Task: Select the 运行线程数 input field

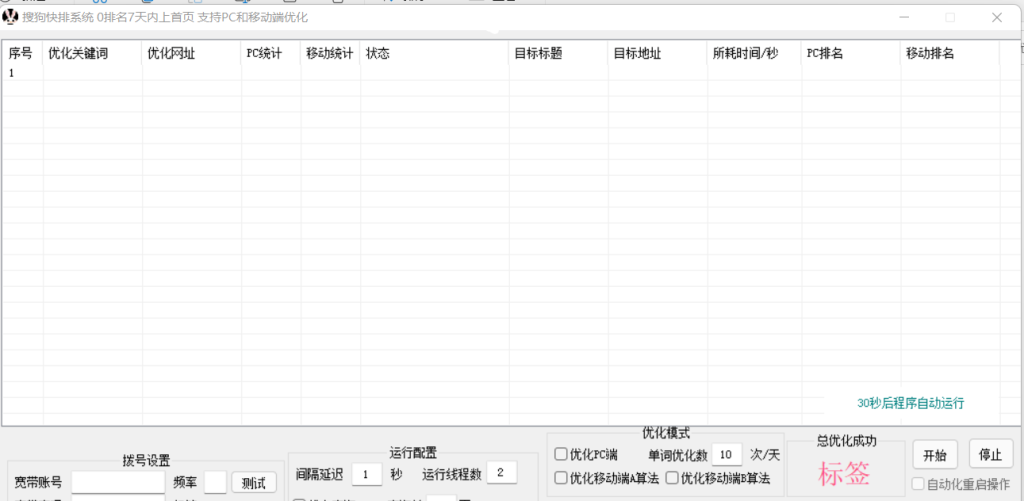Action: click(501, 473)
